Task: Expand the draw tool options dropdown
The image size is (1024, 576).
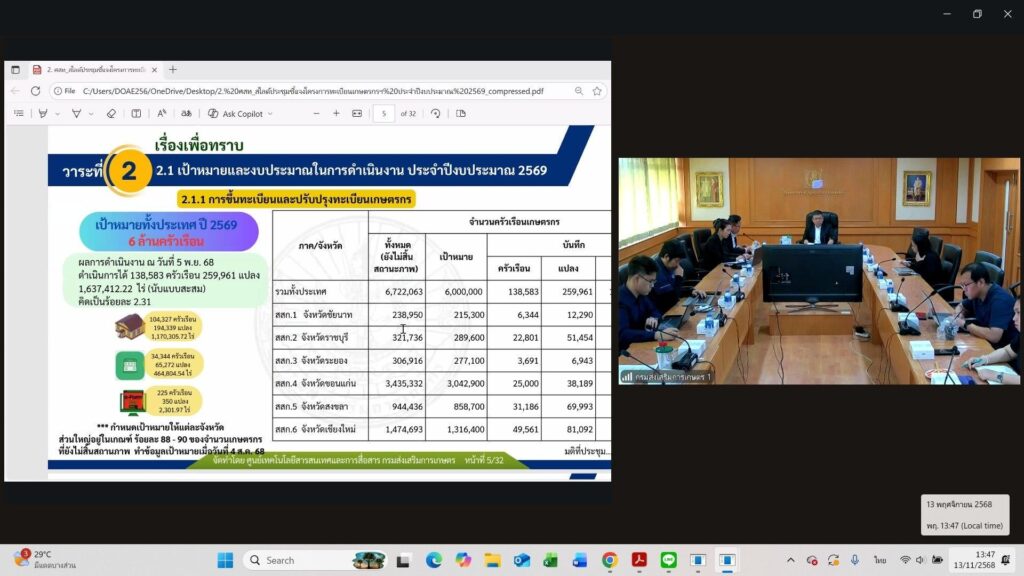Action: [90, 114]
